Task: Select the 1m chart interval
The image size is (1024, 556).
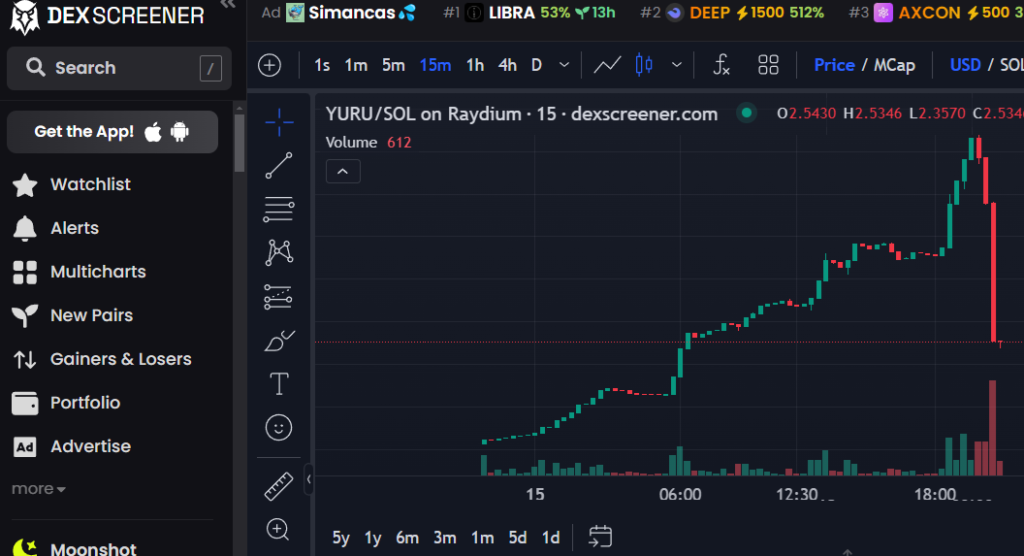Action: pos(356,65)
